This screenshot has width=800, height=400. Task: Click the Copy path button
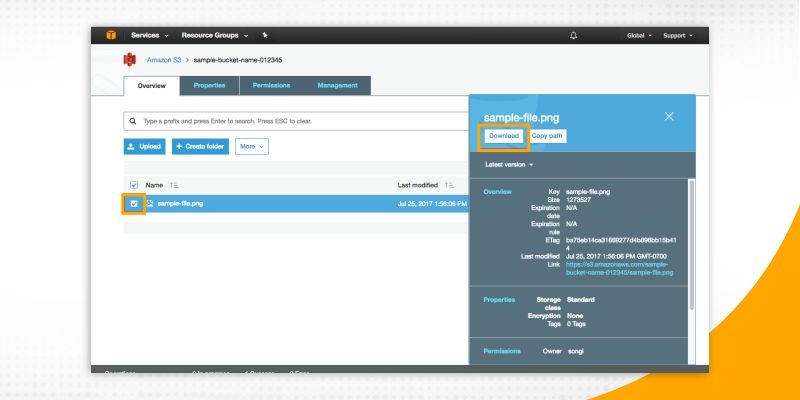tap(547, 135)
